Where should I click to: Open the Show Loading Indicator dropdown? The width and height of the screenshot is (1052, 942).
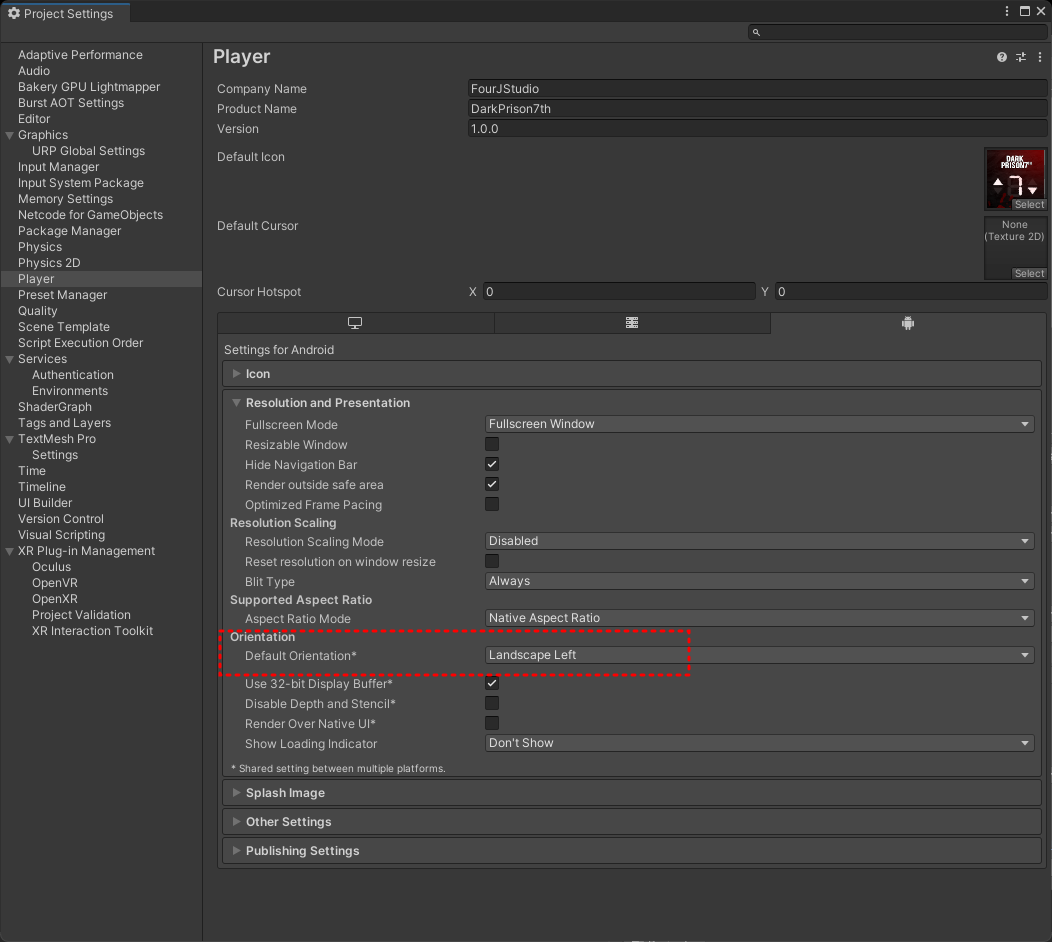pos(759,743)
